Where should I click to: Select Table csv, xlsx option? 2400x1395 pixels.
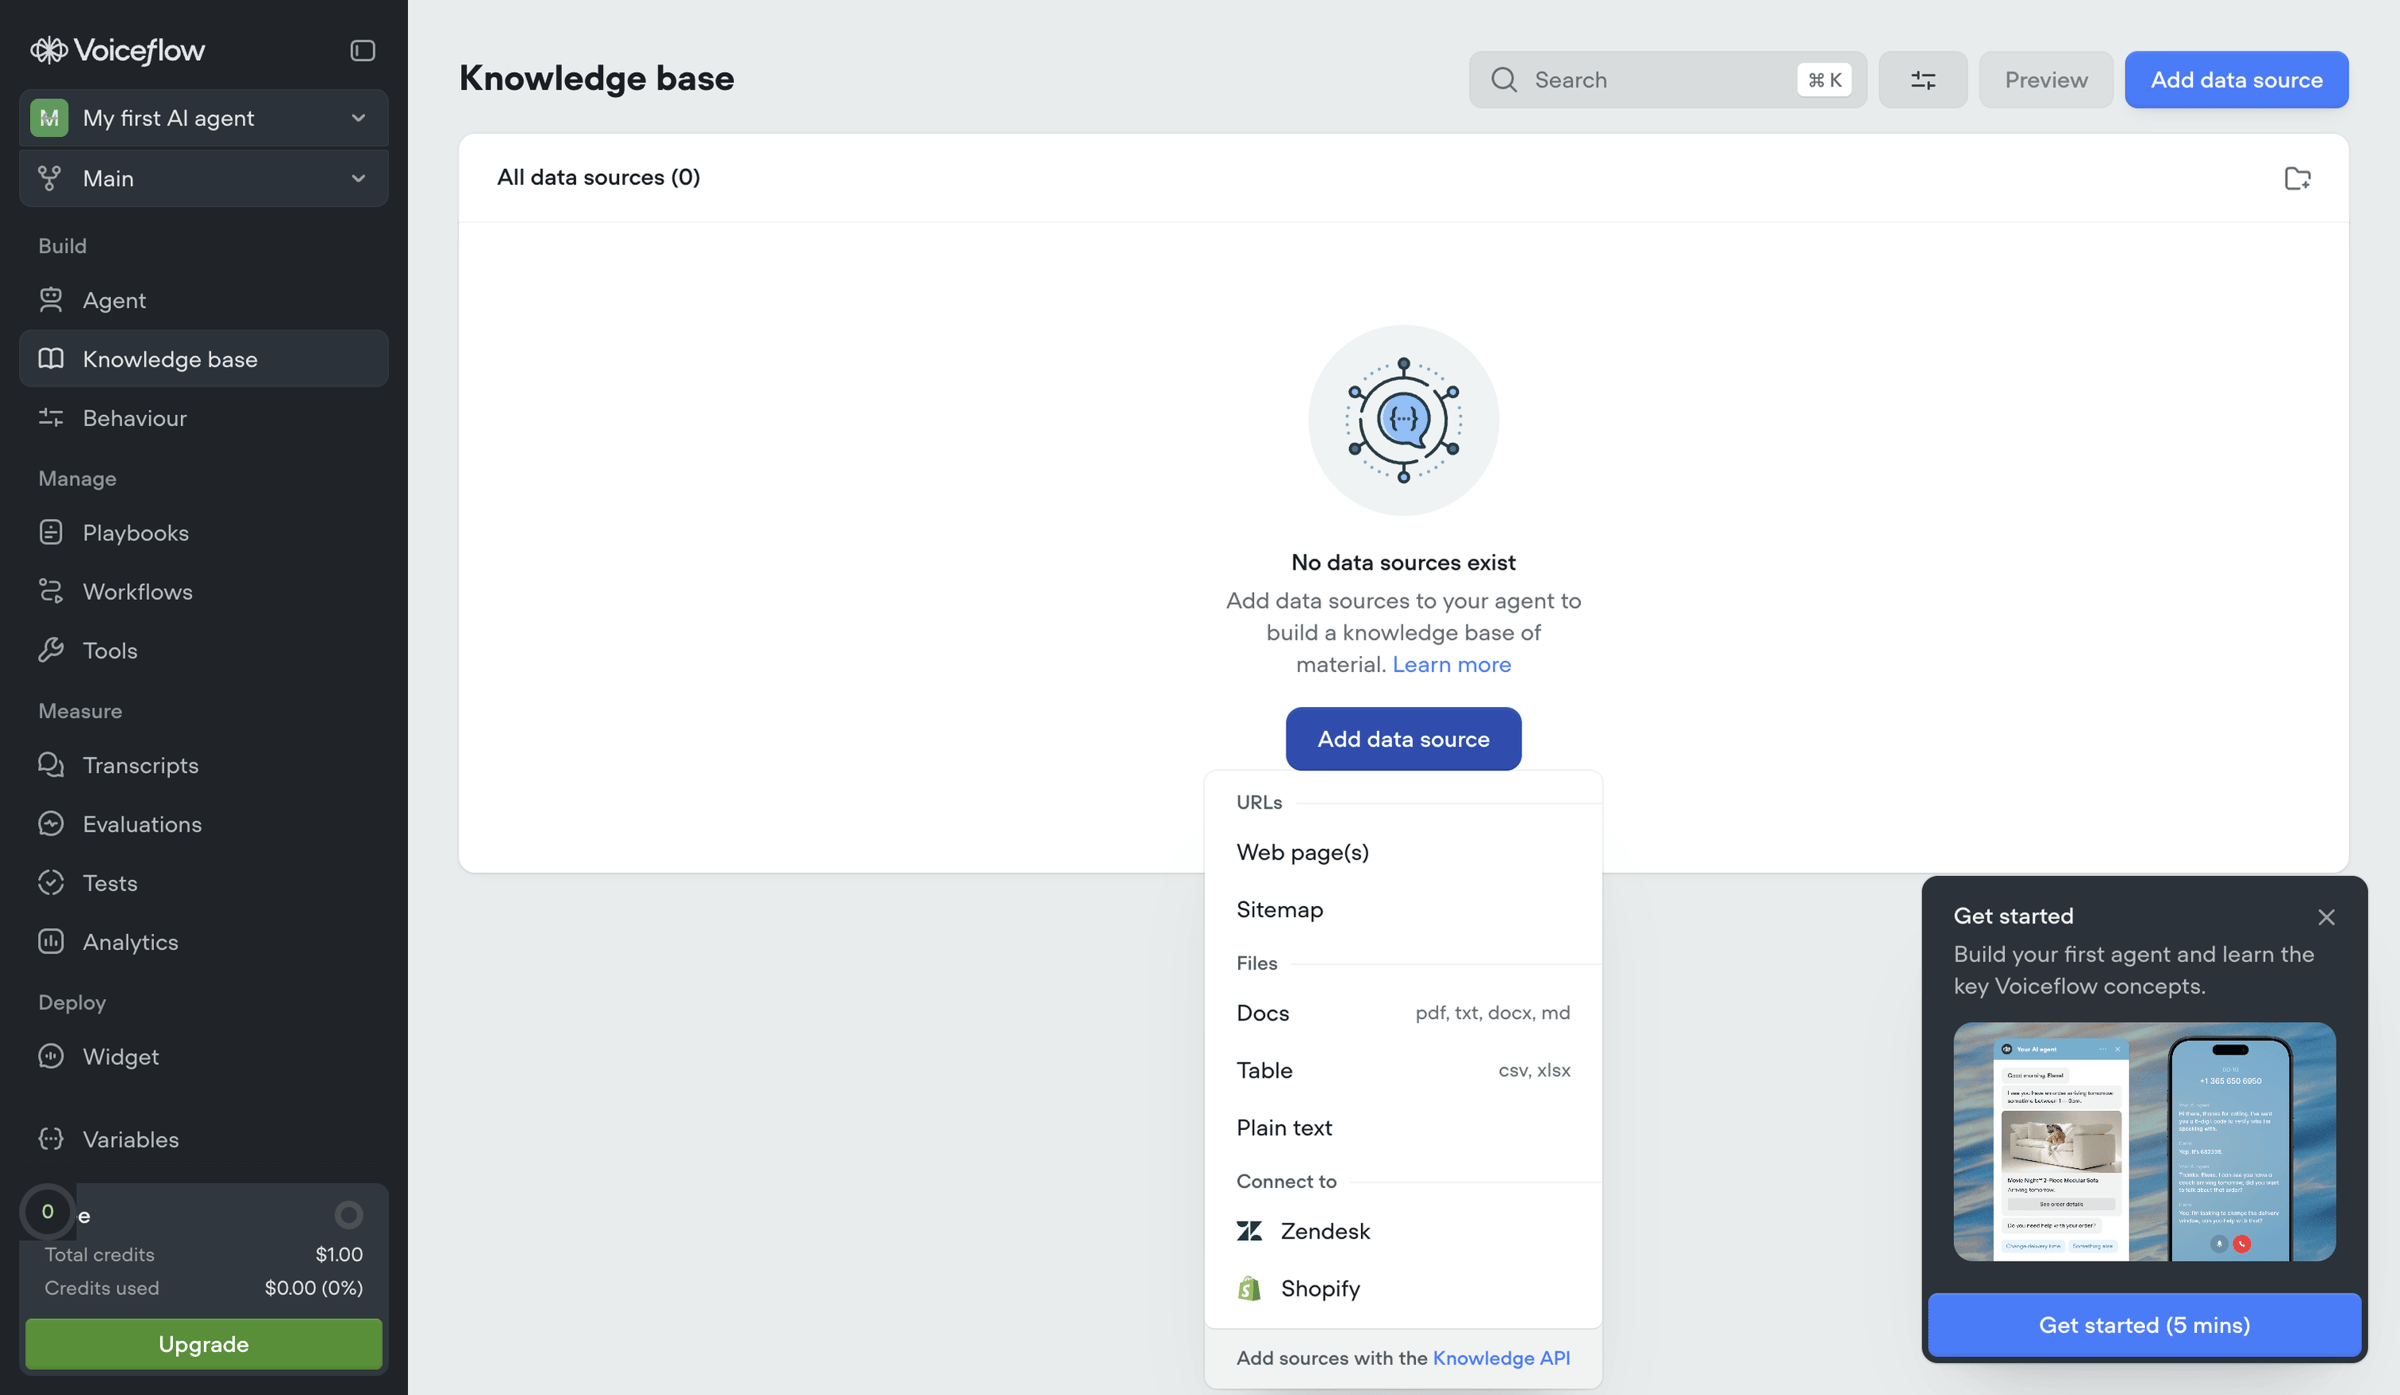pos(1403,1070)
